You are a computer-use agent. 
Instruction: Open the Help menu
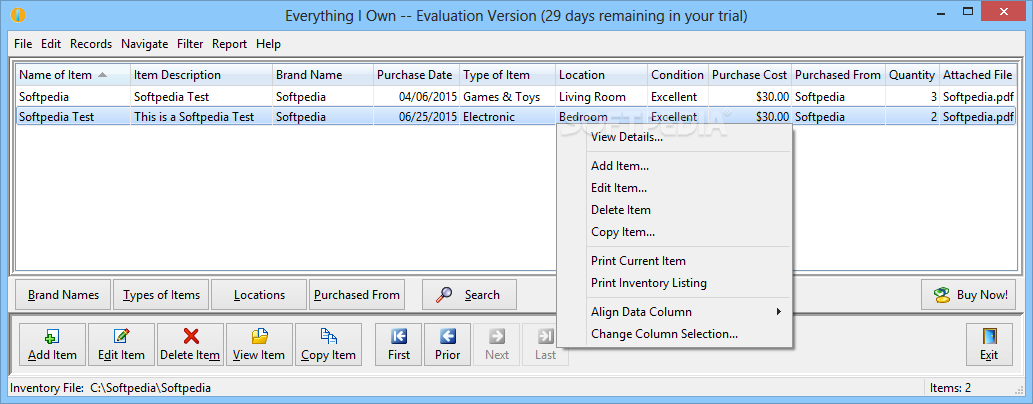[268, 44]
